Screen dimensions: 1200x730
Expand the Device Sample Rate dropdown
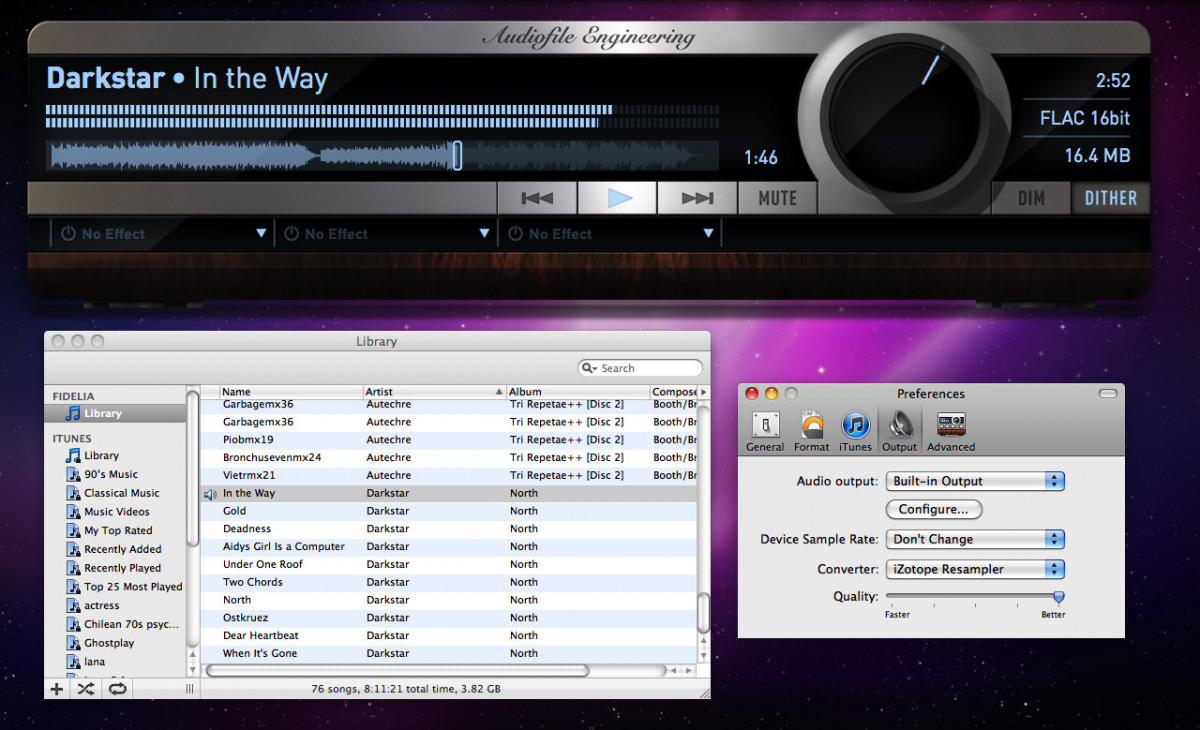(x=975, y=539)
